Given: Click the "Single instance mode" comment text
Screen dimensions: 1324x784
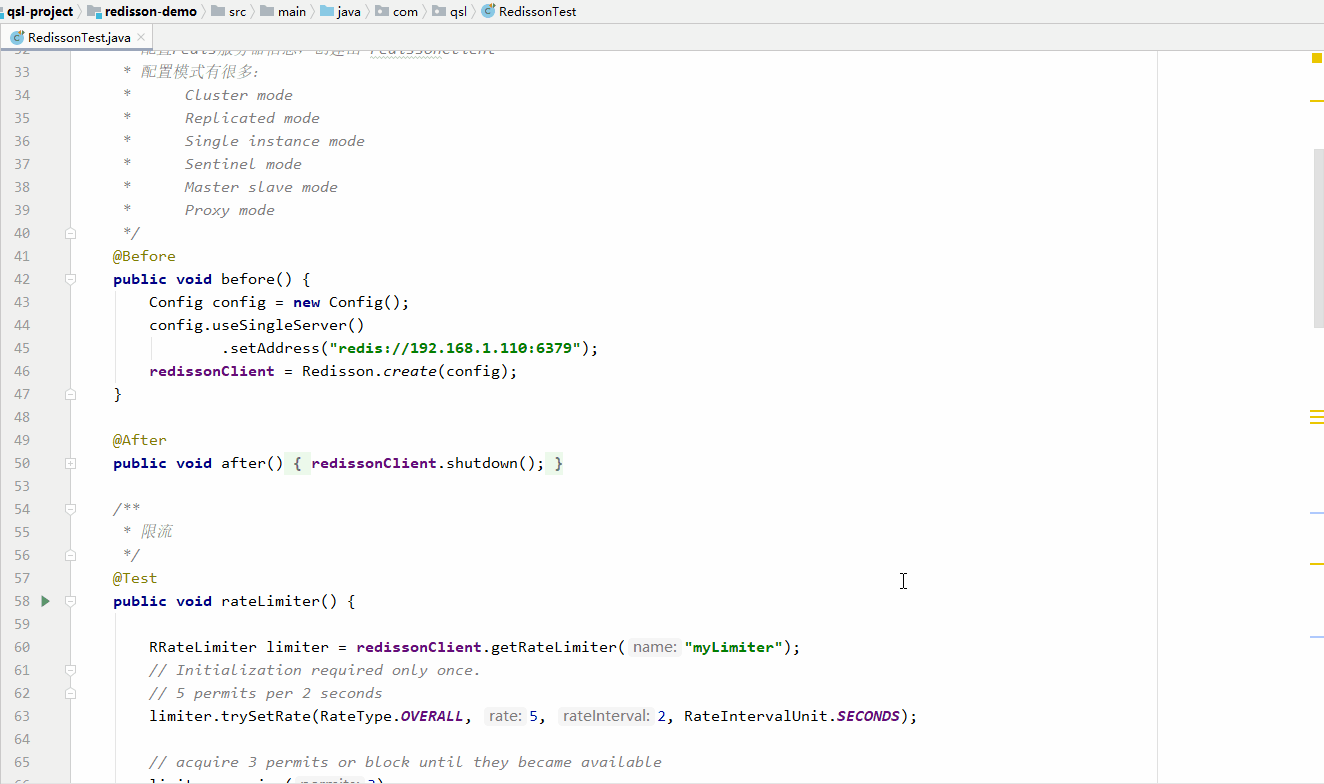Looking at the screenshot, I should pyautogui.click(x=275, y=141).
